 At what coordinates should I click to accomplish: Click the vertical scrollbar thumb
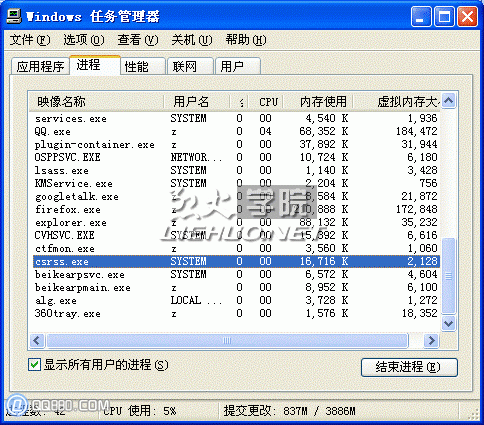pyautogui.click(x=449, y=276)
